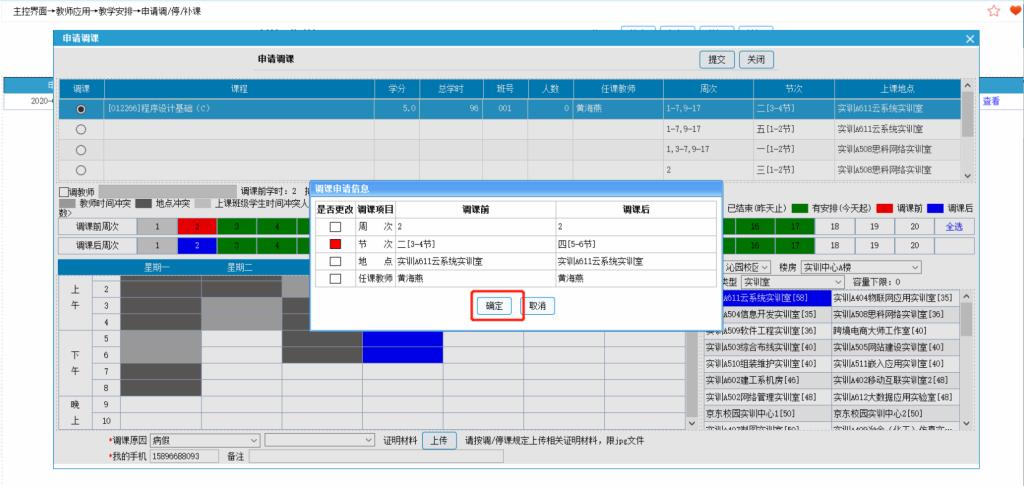Click the 取消 button in the dialog

click(537, 306)
